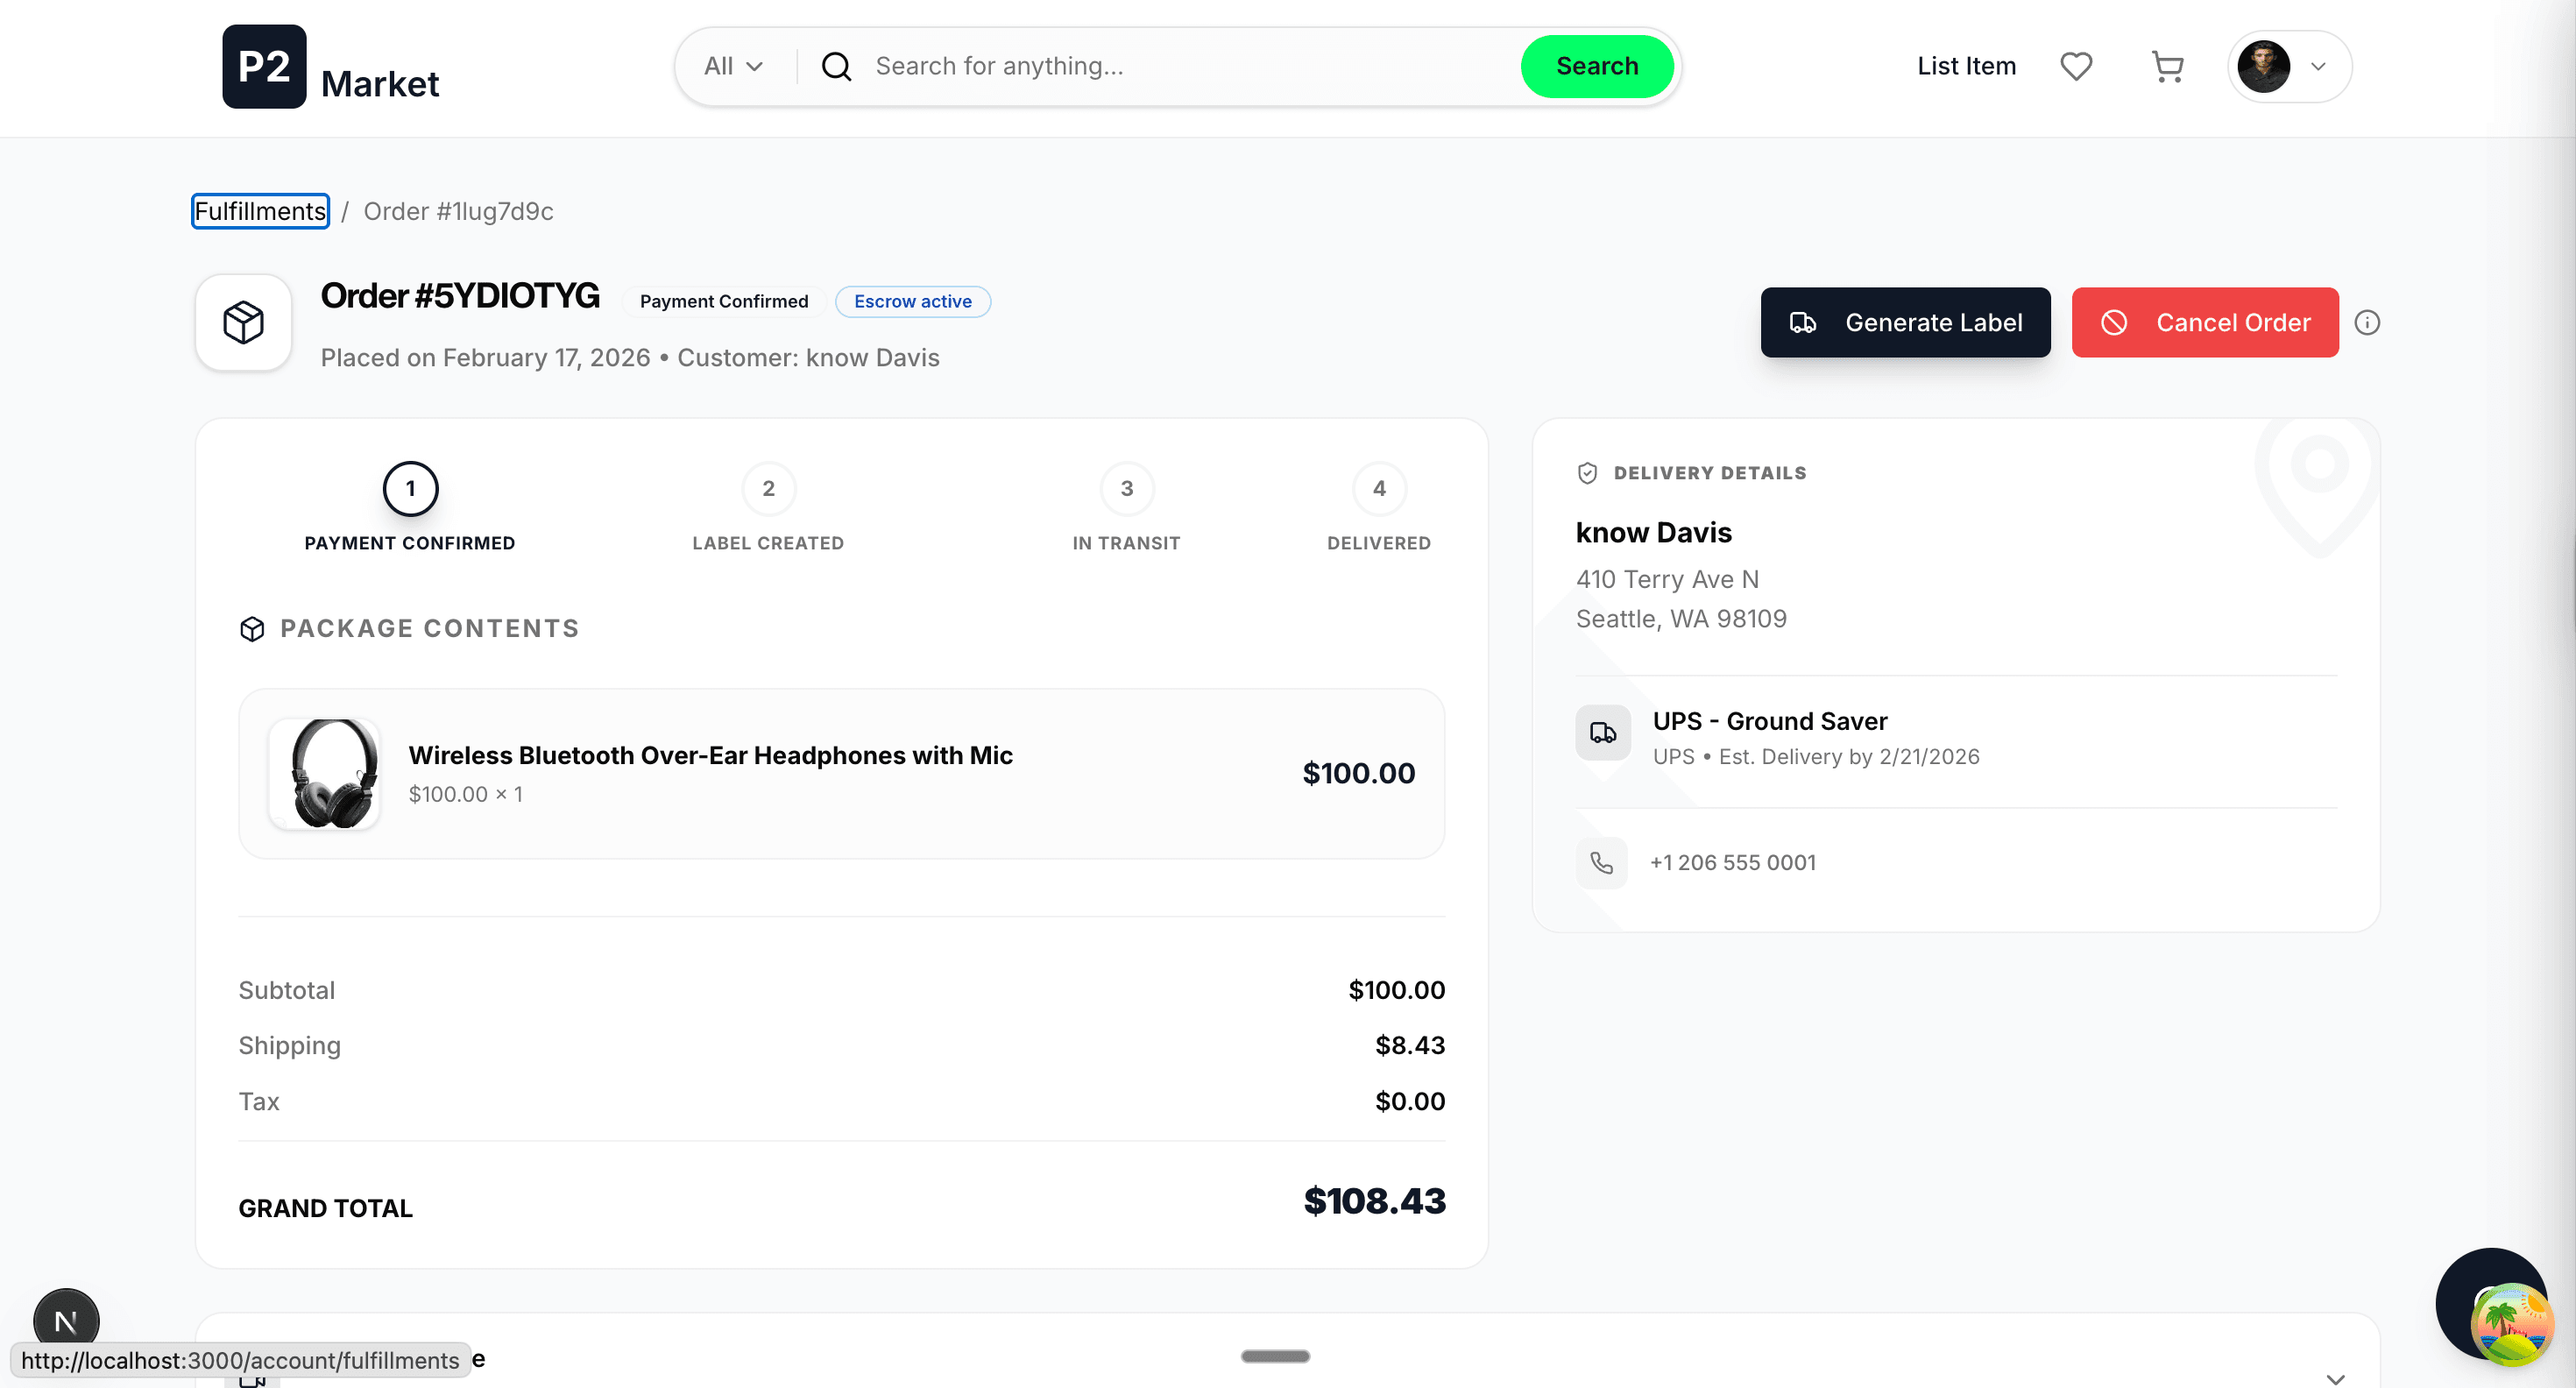Click the package icon beside Package Contents

coord(252,628)
